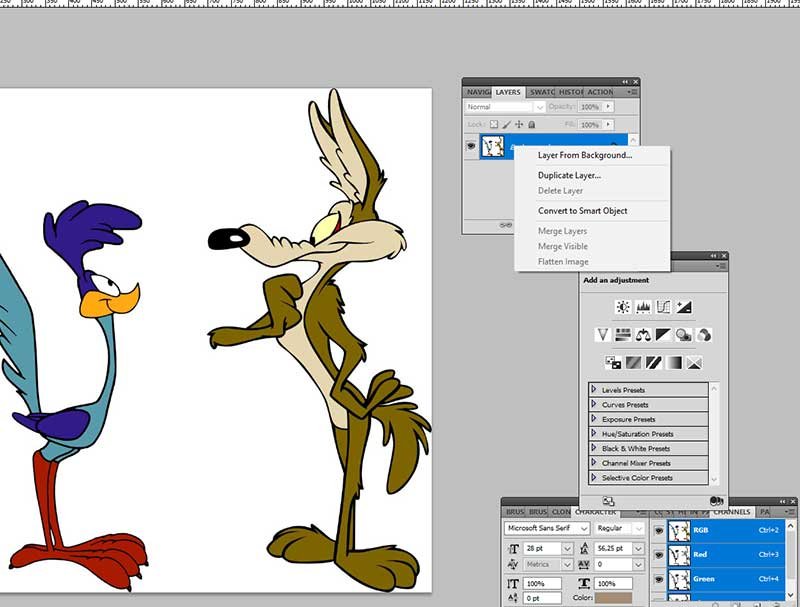Add a Hue/Saturation adjustment
The width and height of the screenshot is (800, 607).
tap(623, 335)
